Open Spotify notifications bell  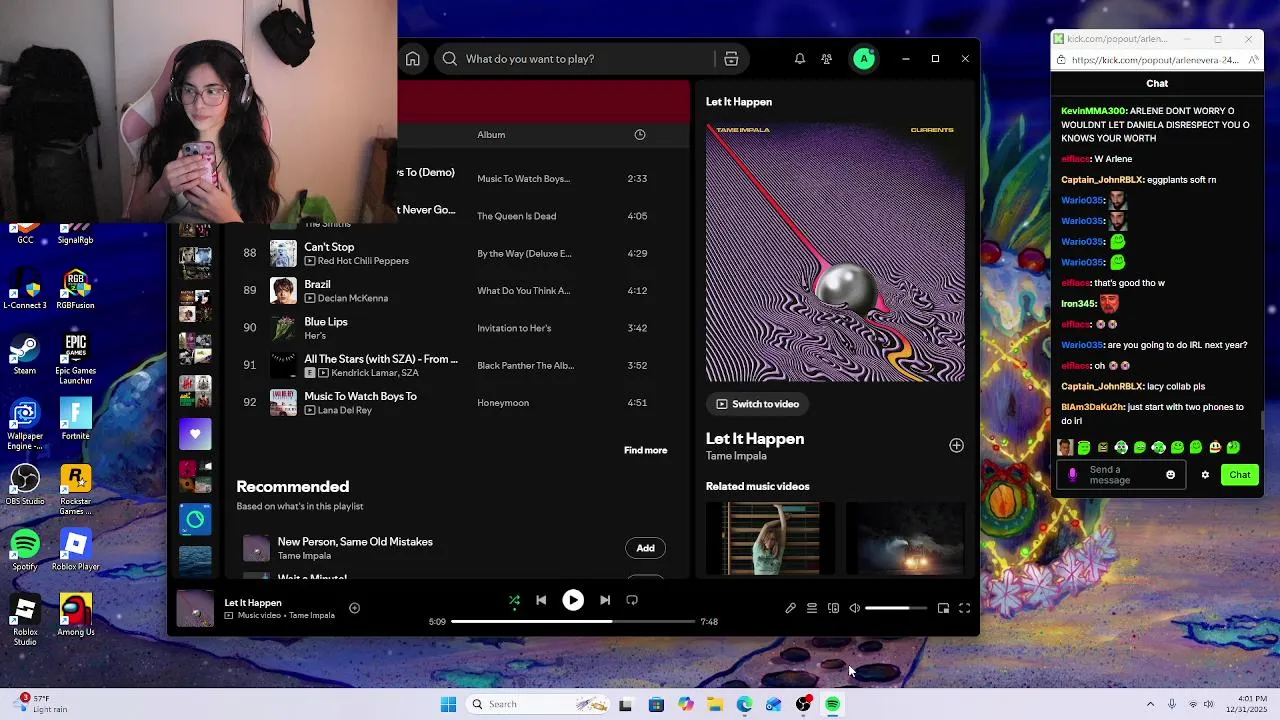click(x=799, y=59)
